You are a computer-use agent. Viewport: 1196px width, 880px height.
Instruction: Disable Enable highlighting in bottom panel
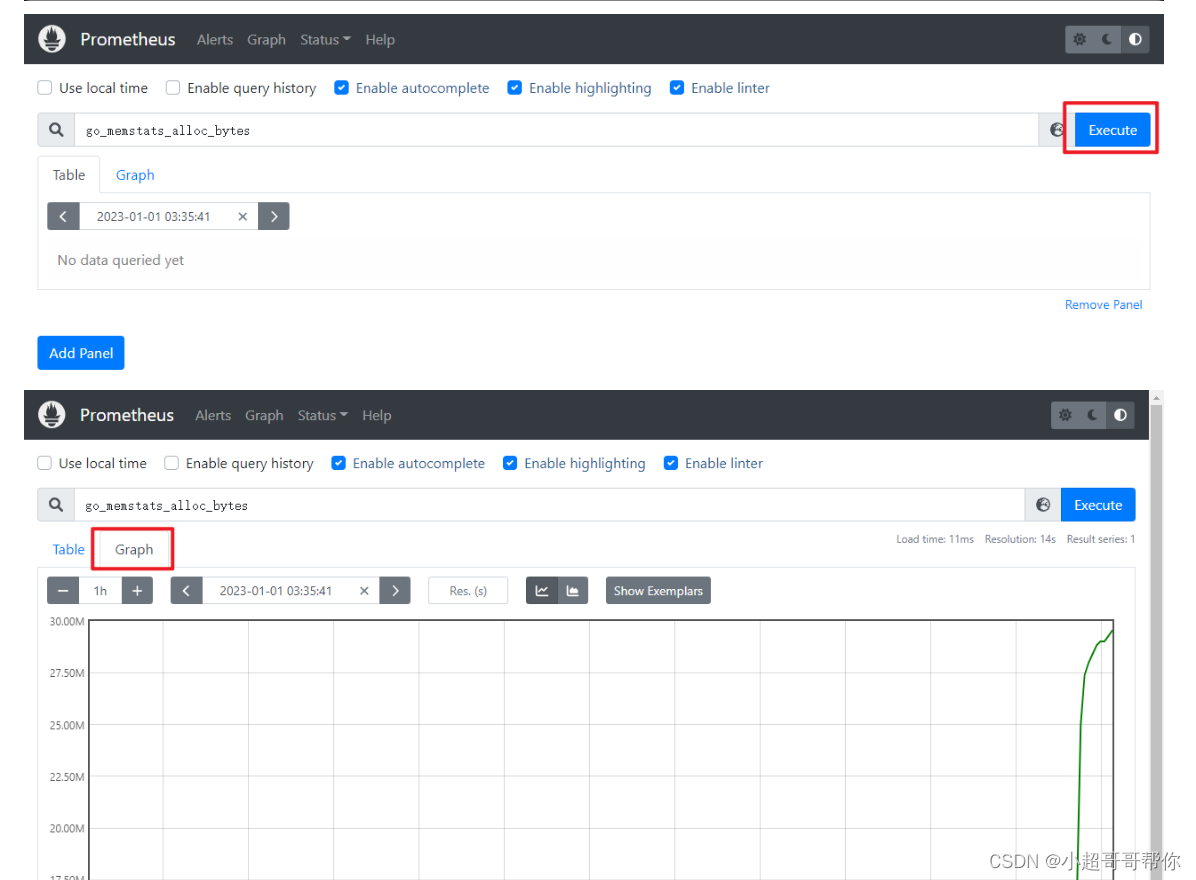[510, 463]
